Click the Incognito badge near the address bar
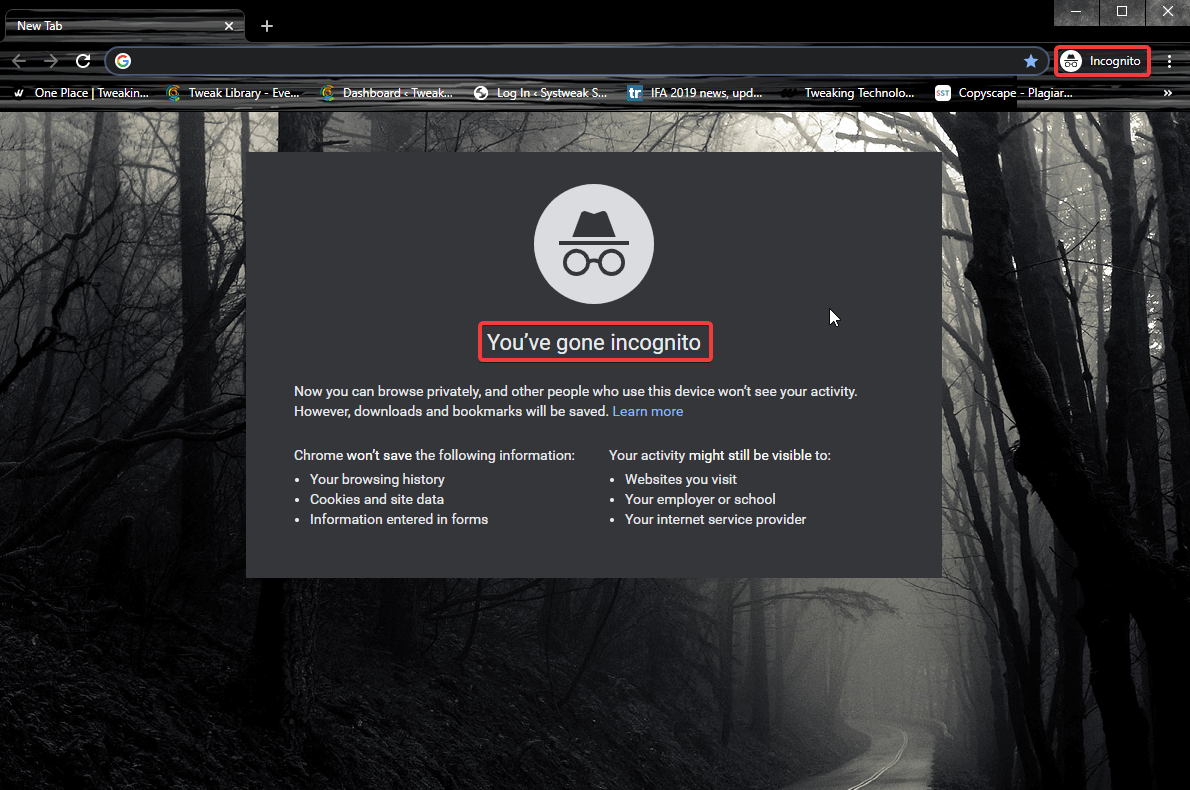The height and width of the screenshot is (790, 1190). click(1102, 61)
